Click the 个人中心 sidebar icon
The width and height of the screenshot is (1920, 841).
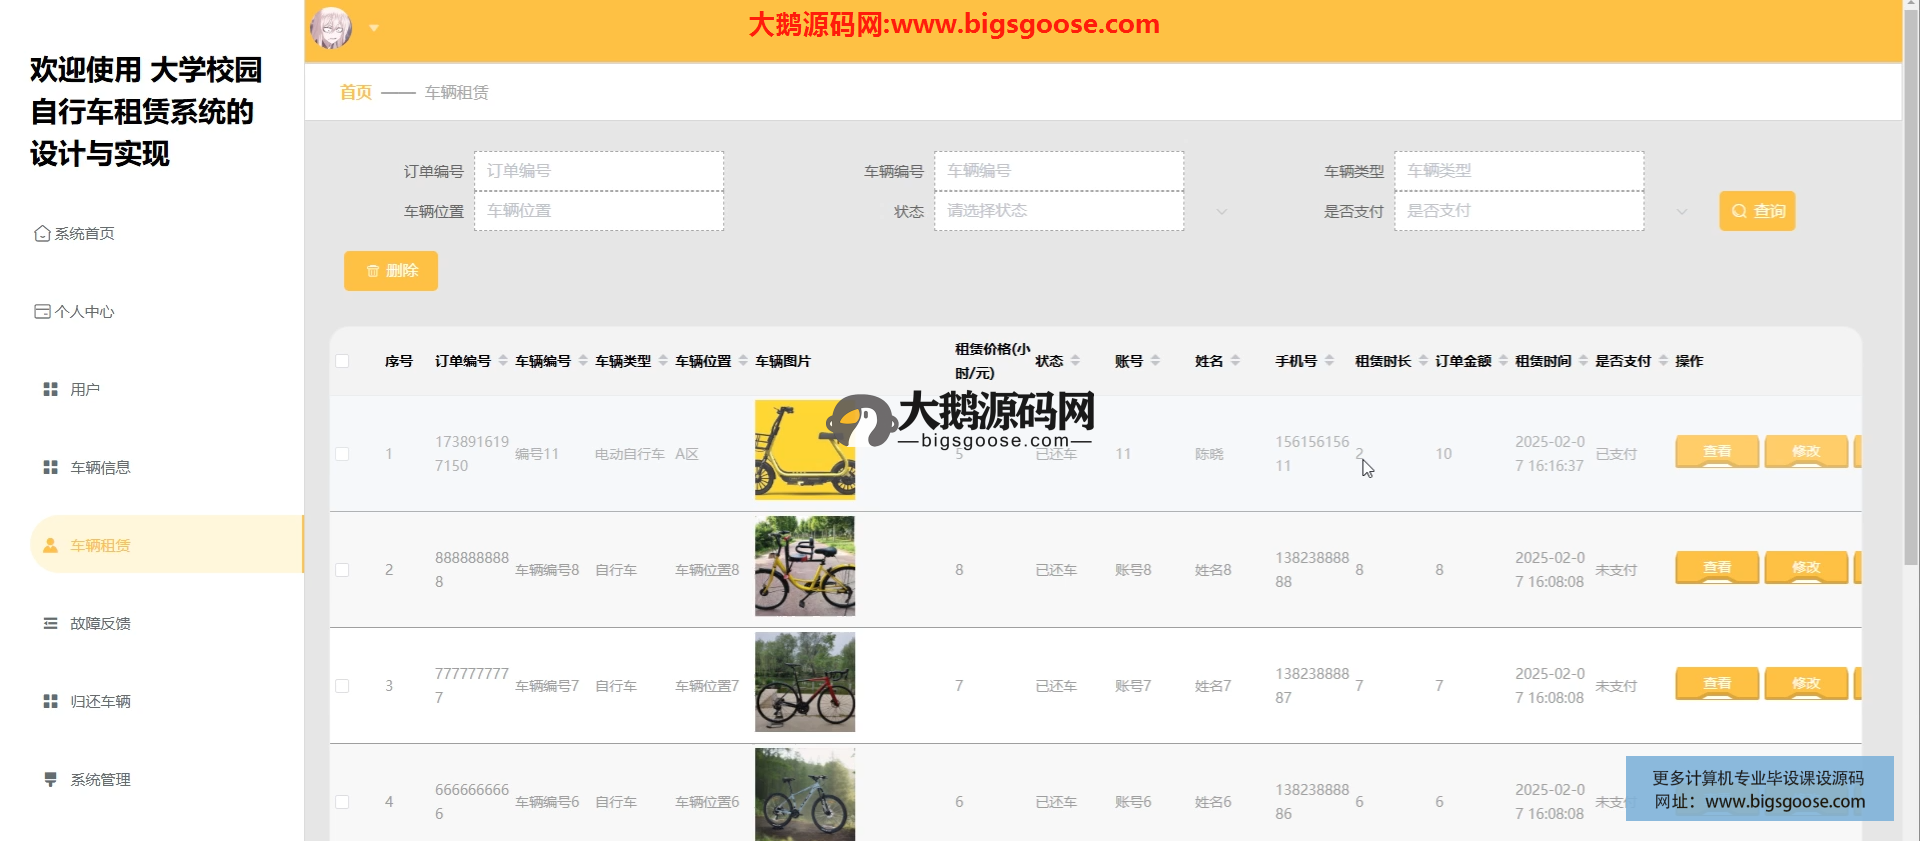point(42,311)
